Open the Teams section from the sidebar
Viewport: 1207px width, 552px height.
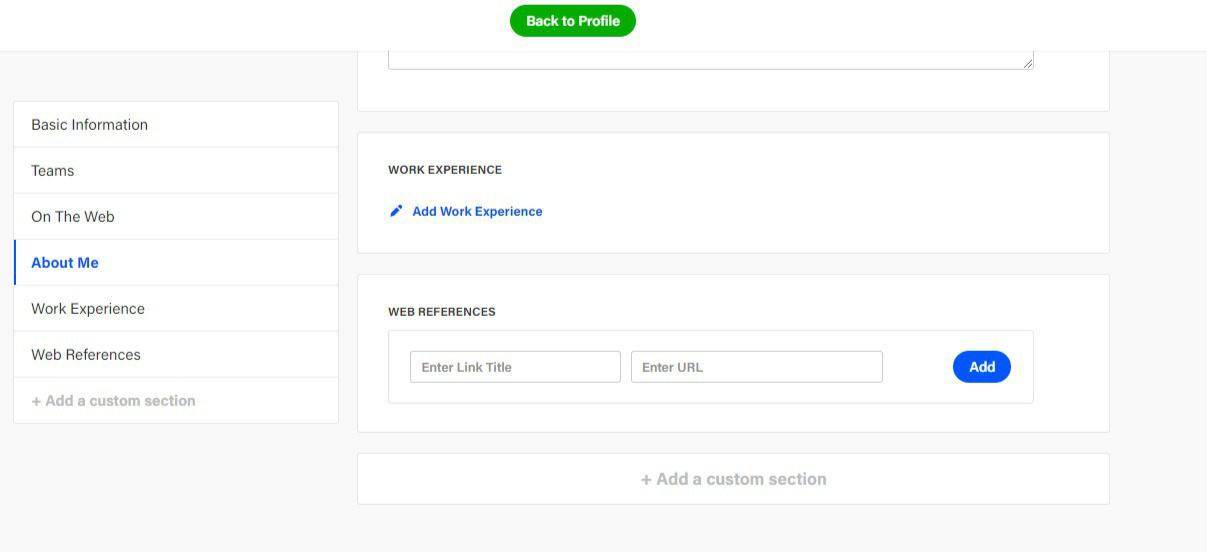coord(176,171)
